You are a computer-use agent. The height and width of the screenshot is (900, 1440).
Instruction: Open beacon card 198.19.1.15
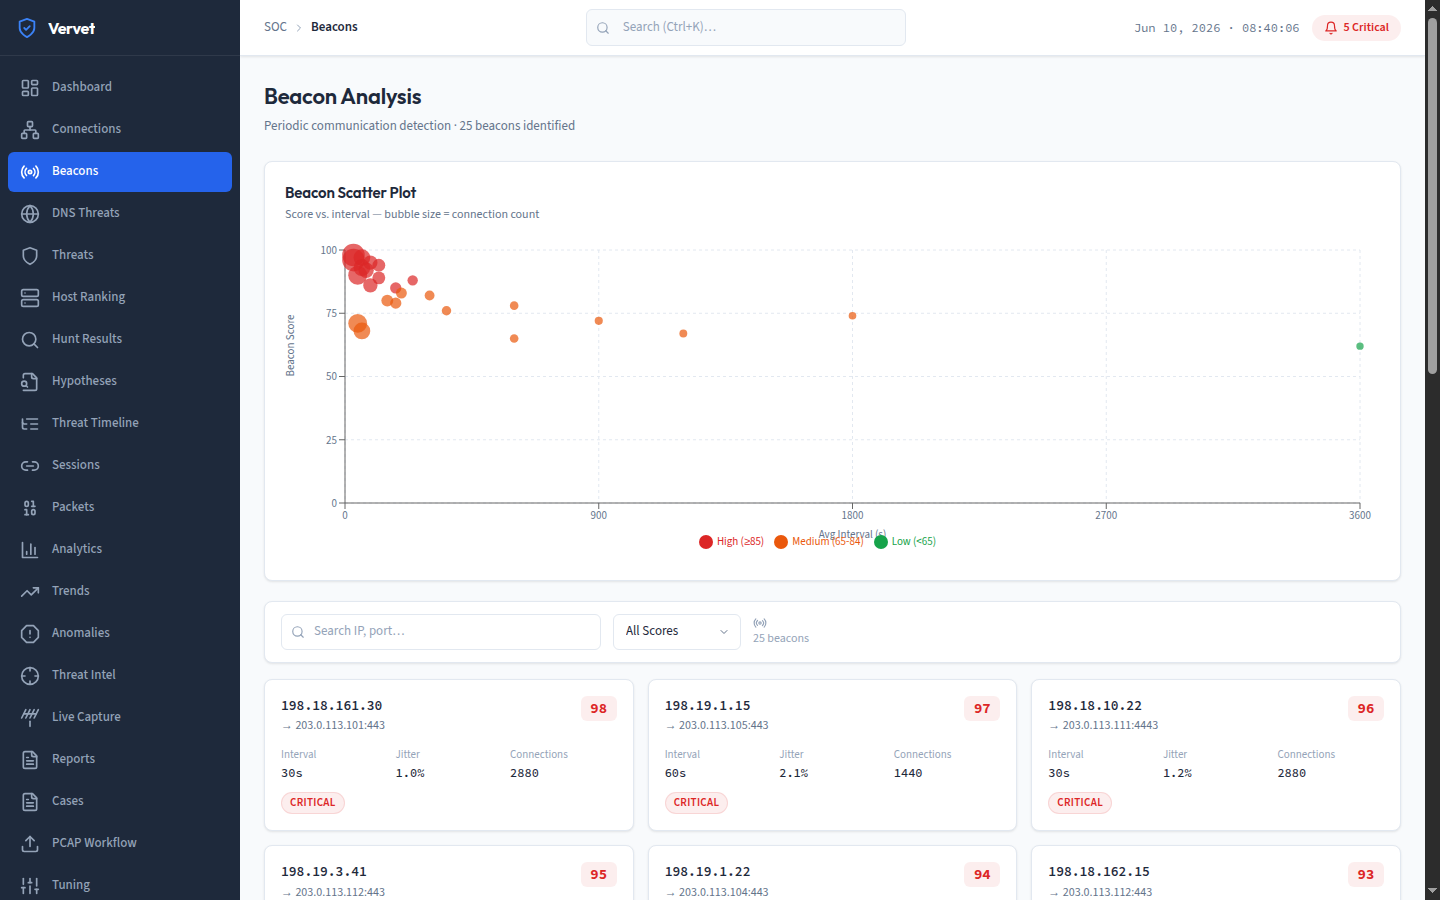(832, 755)
